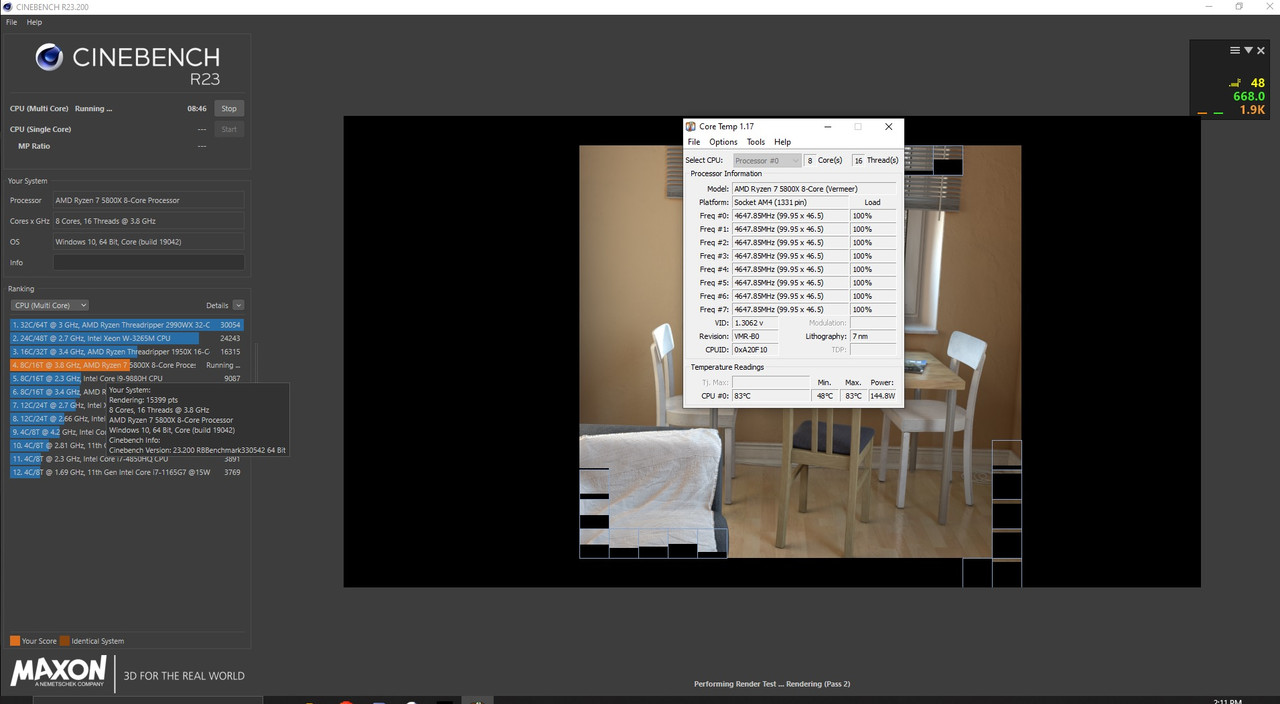Image resolution: width=1280 pixels, height=704 pixels.
Task: Click the overlay widget hamburger menu icon
Action: point(1235,50)
